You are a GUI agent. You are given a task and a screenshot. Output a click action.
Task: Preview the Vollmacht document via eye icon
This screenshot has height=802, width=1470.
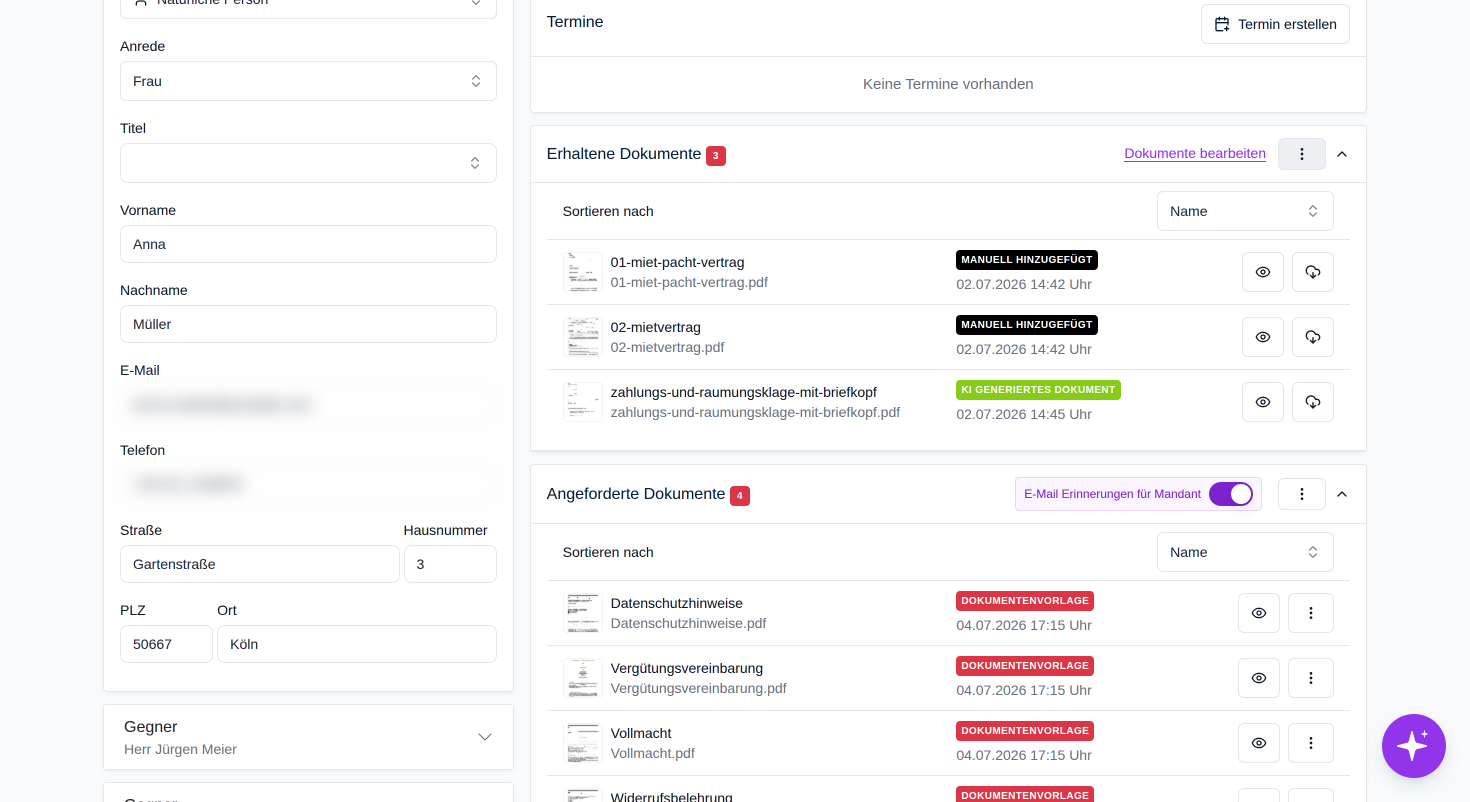[x=1258, y=743]
